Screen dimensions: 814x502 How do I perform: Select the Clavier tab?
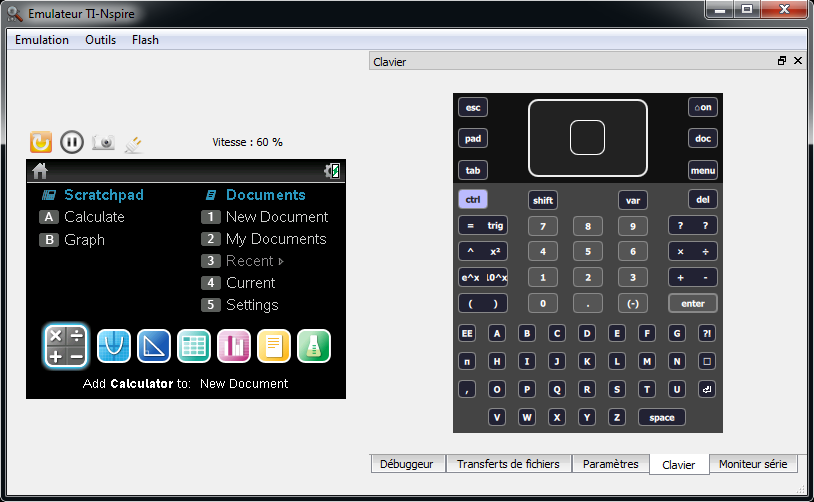(679, 465)
